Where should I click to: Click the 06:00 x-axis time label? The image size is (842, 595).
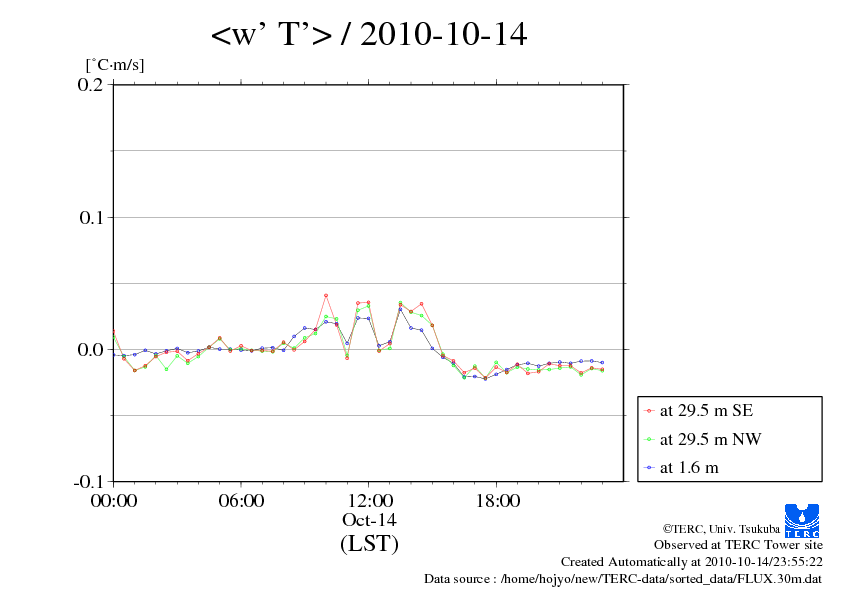coord(241,501)
